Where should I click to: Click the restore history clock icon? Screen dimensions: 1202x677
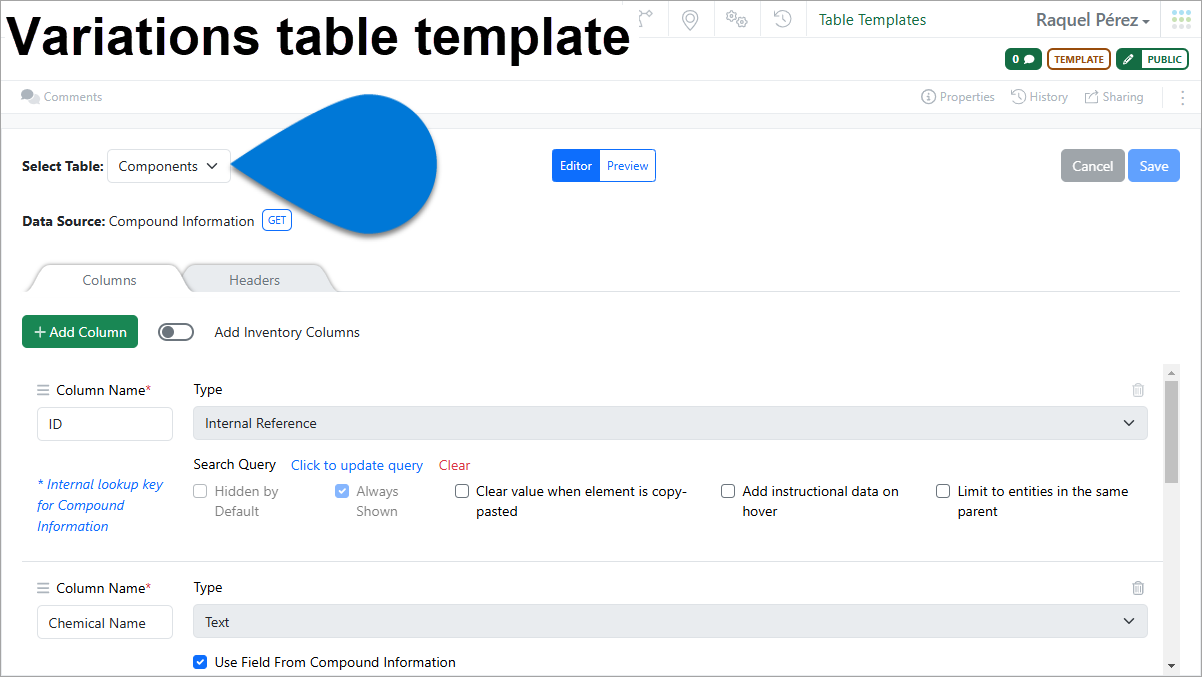(783, 19)
